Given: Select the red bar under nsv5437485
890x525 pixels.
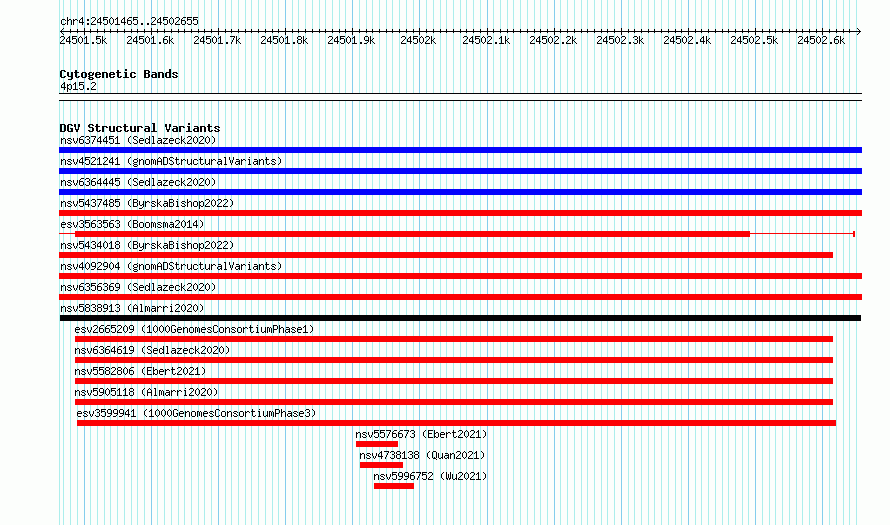Looking at the screenshot, I should click(460, 213).
